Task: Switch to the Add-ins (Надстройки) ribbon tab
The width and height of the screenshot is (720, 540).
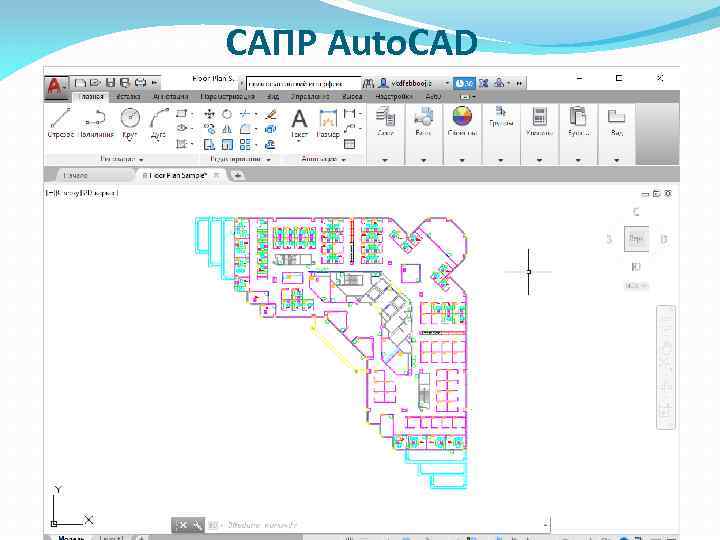Action: 394,96
